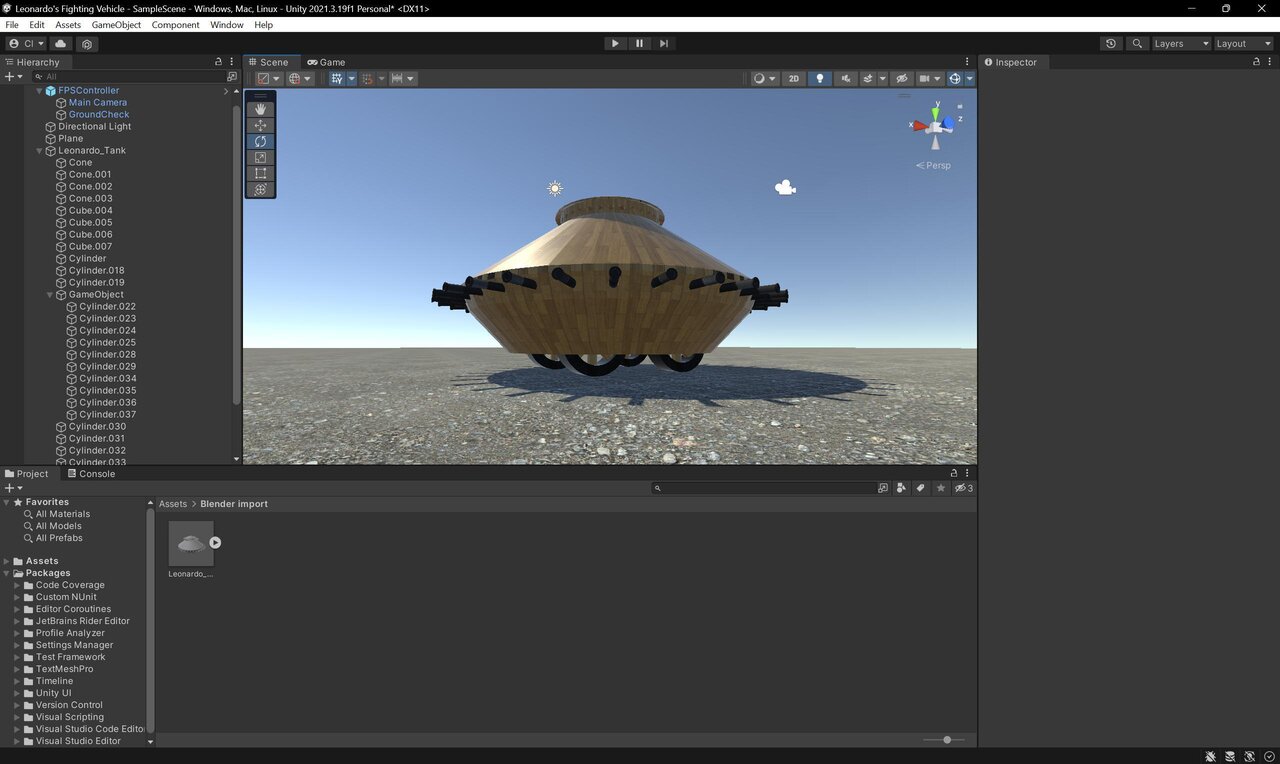The width and height of the screenshot is (1280, 764).
Task: Click the Pause button
Action: click(x=639, y=43)
